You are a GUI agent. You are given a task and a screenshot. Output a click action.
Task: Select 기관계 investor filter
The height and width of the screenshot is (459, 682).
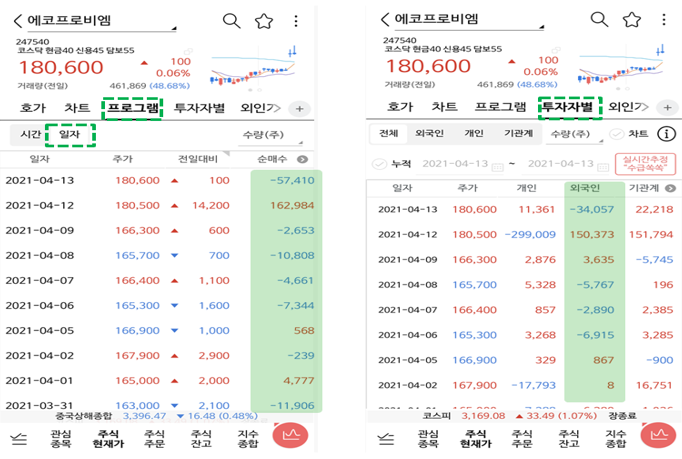pyautogui.click(x=518, y=133)
